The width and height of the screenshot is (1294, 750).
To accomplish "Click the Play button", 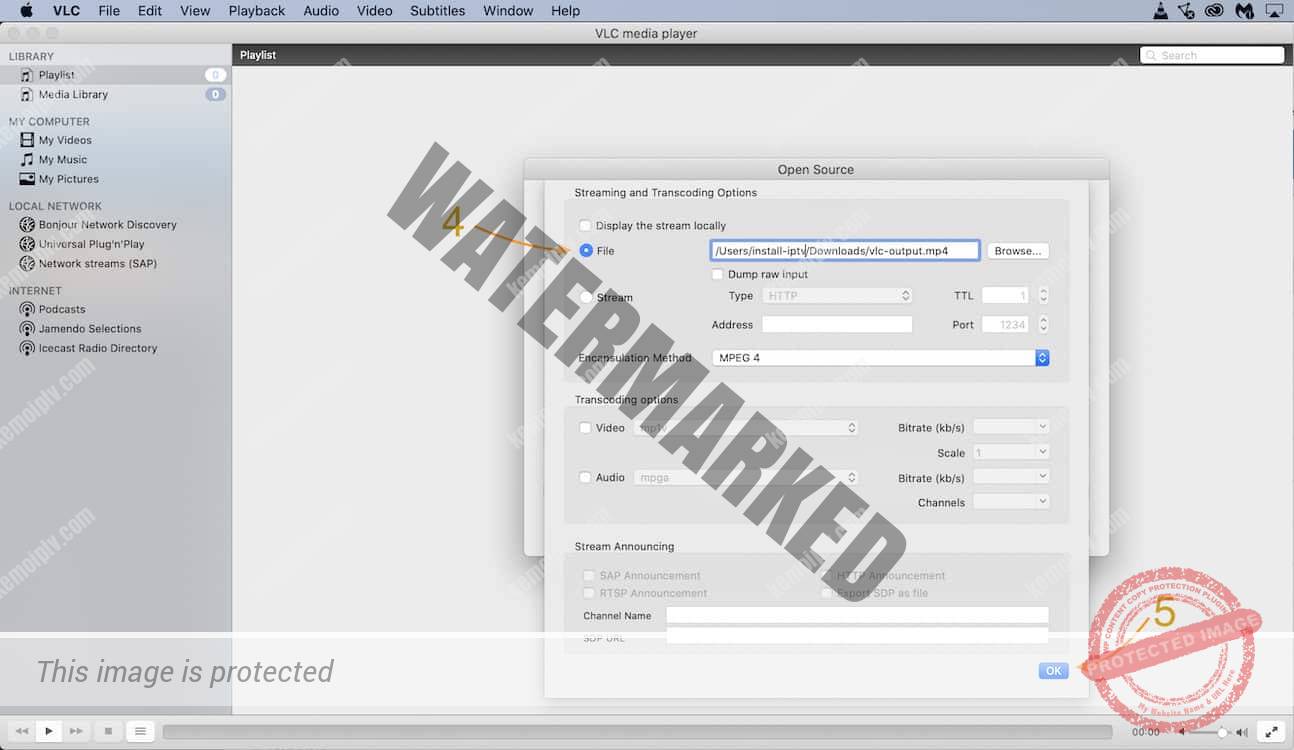I will (48, 732).
